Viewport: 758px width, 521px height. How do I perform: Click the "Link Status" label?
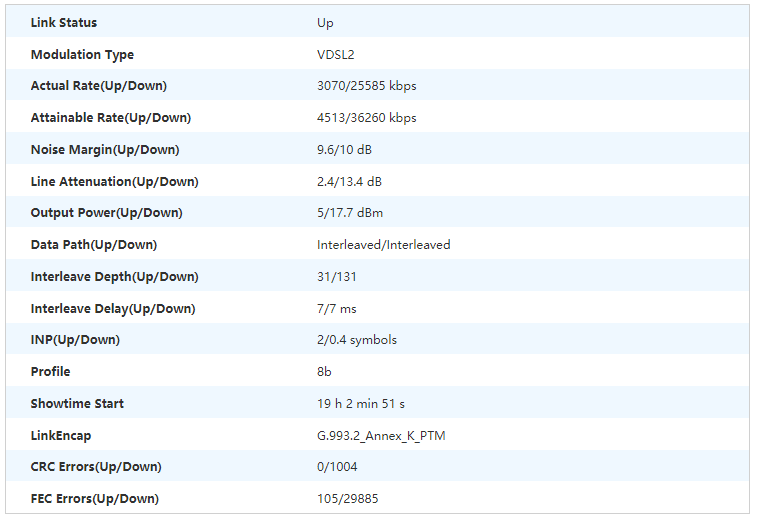tap(64, 23)
